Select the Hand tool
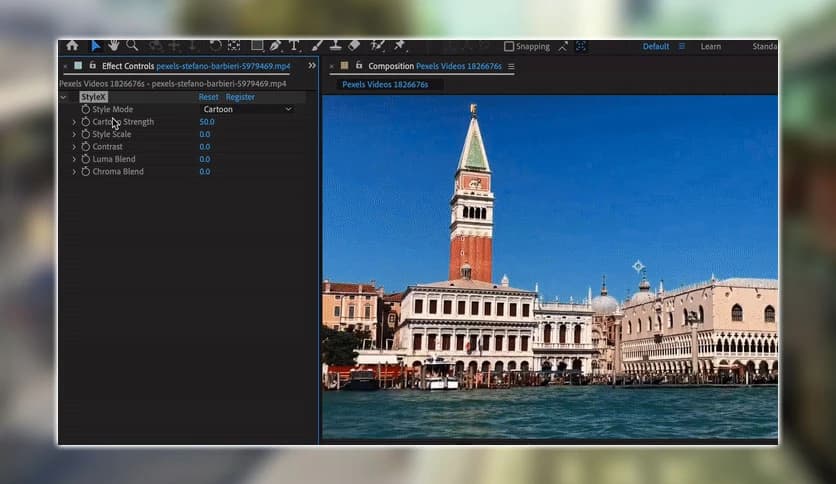Image resolution: width=836 pixels, height=484 pixels. point(114,46)
